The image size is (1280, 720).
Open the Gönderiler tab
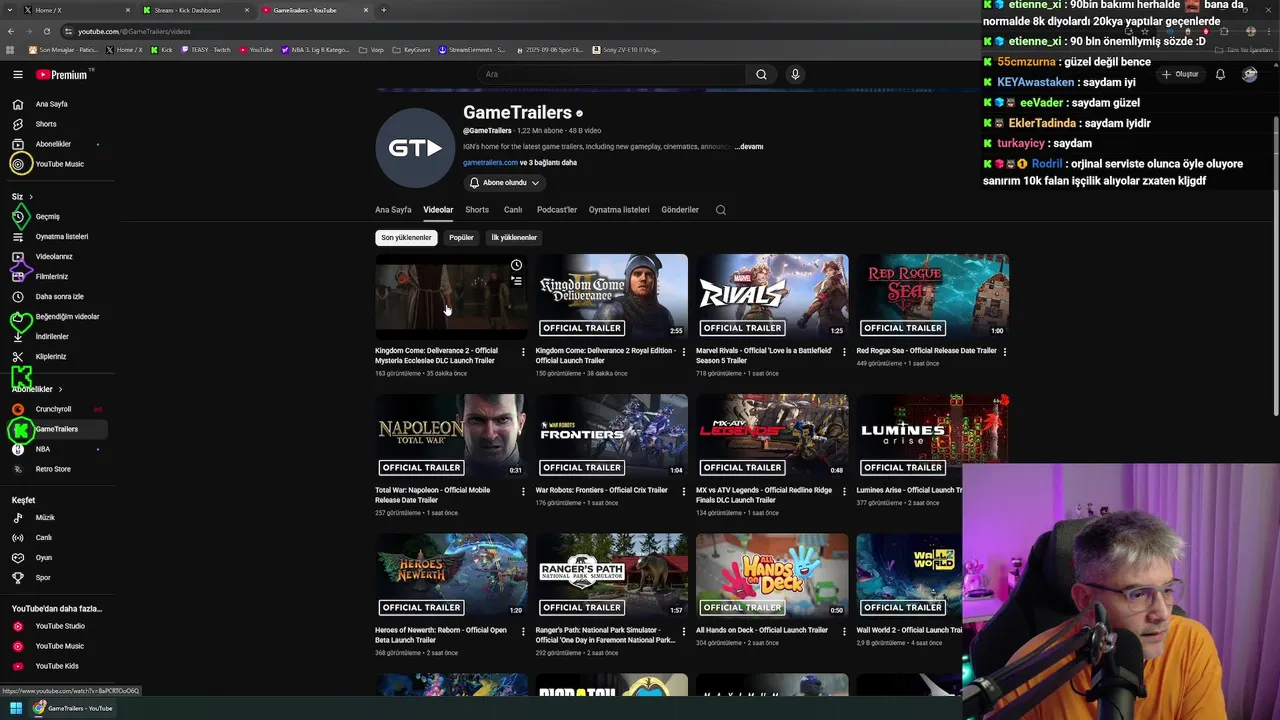coord(680,210)
